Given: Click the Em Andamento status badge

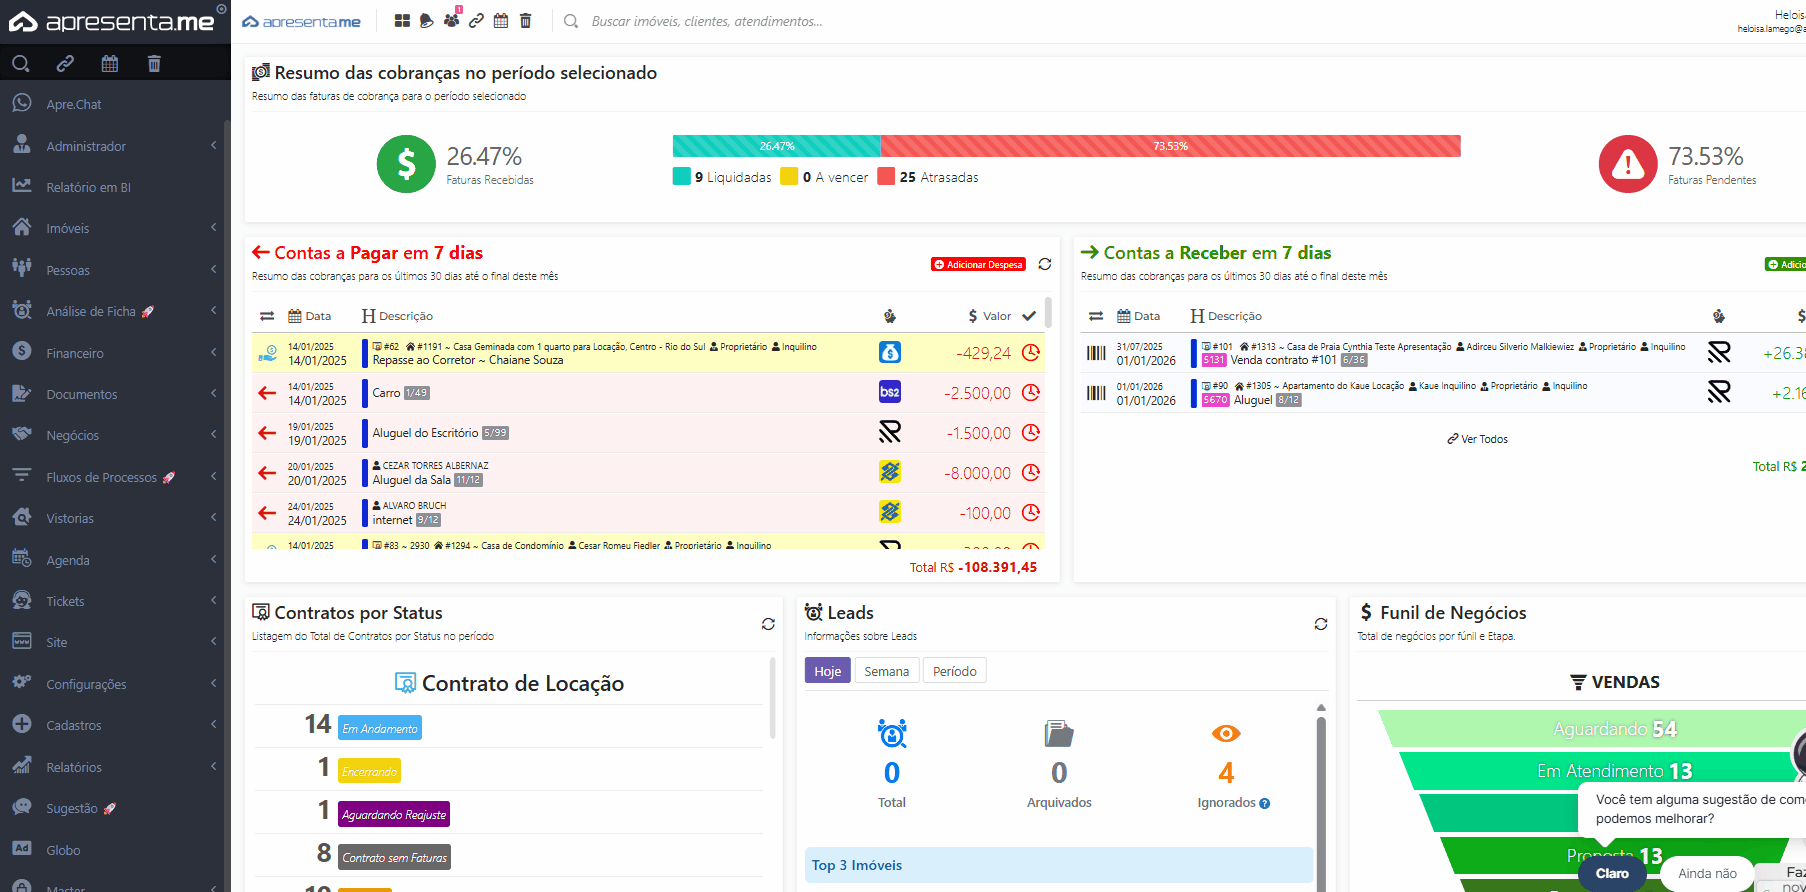Looking at the screenshot, I should 380,728.
